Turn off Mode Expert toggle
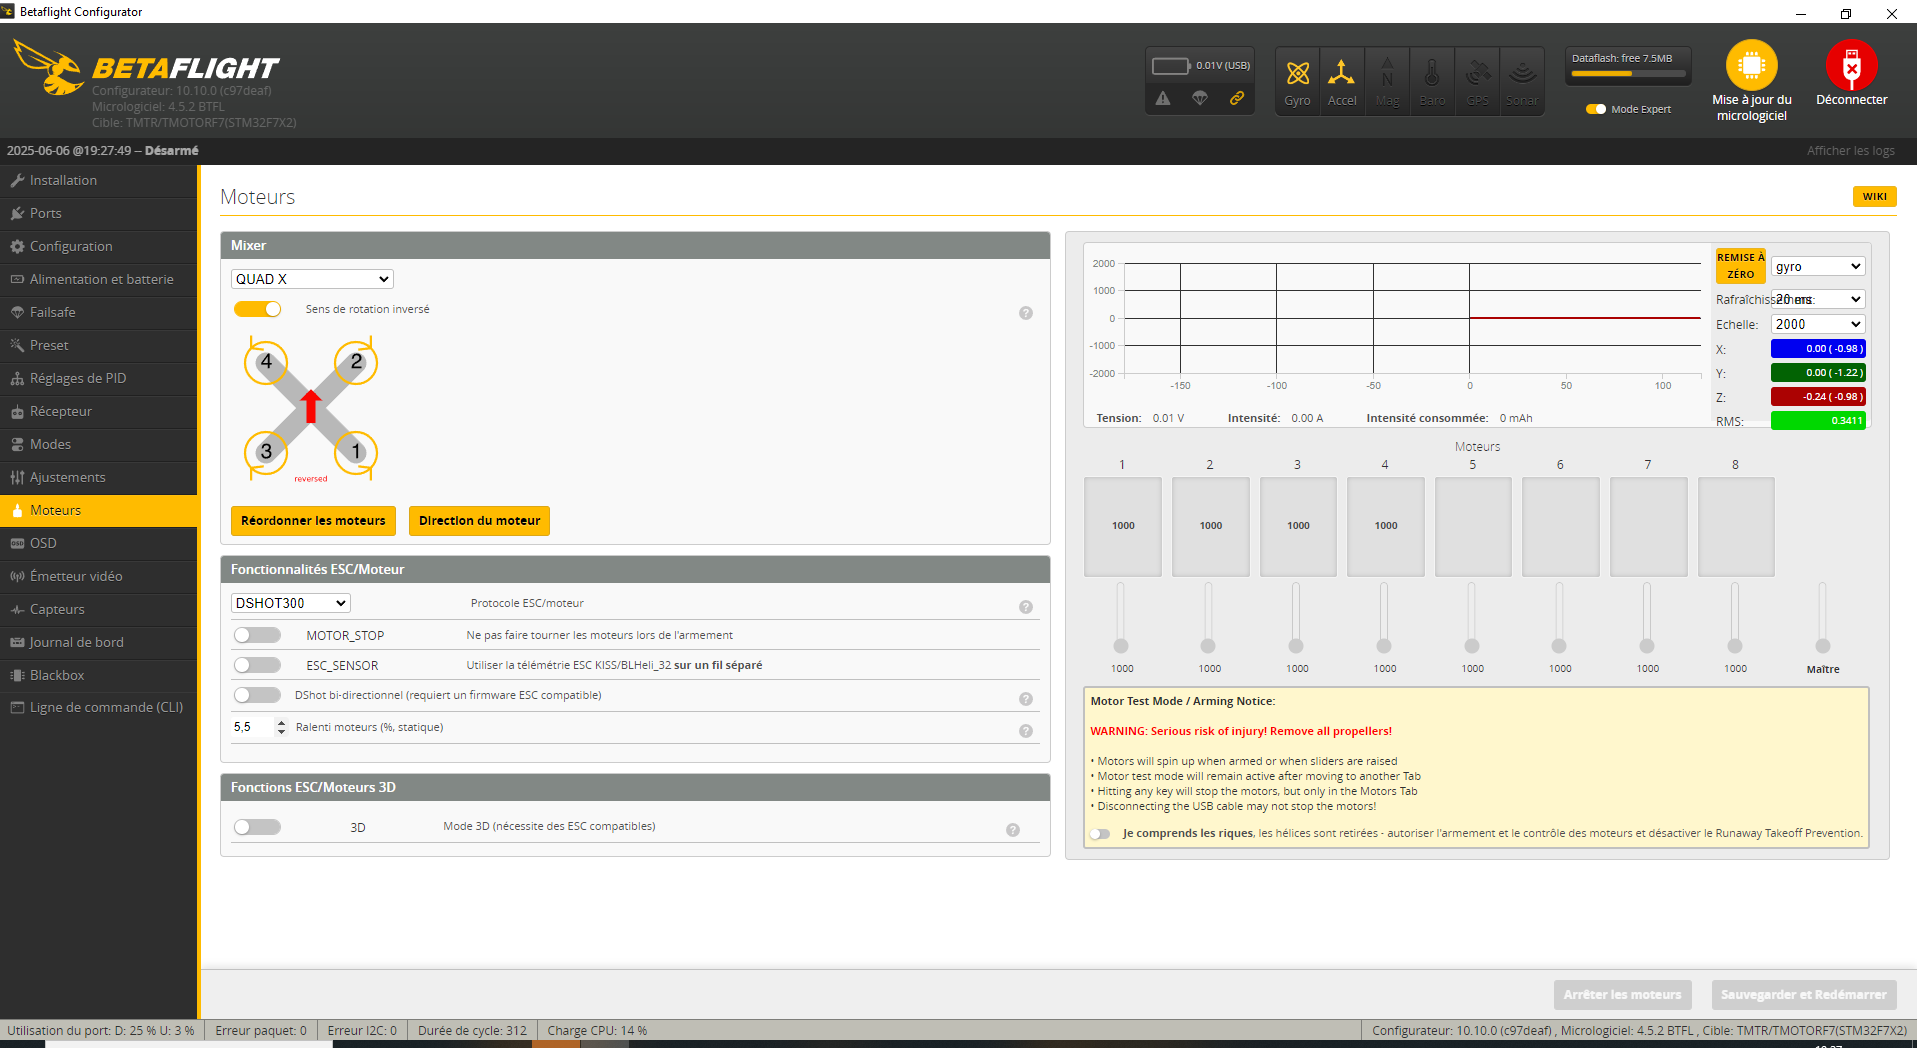Viewport: 1917px width, 1048px height. [x=1596, y=109]
